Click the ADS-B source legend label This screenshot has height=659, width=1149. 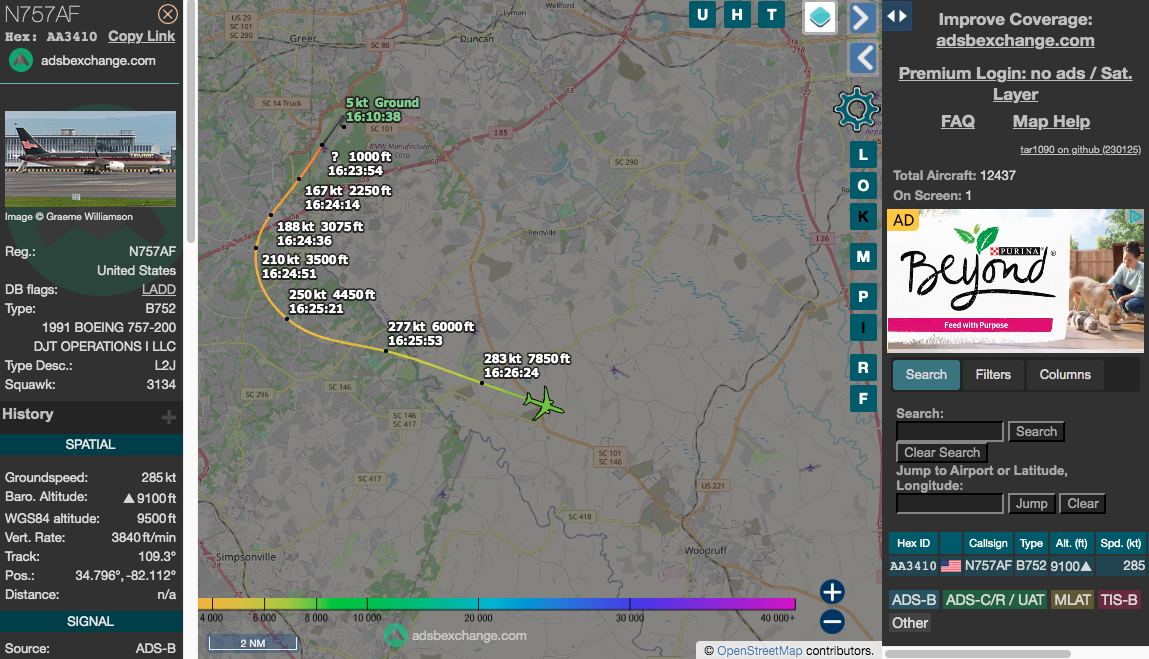coord(914,600)
